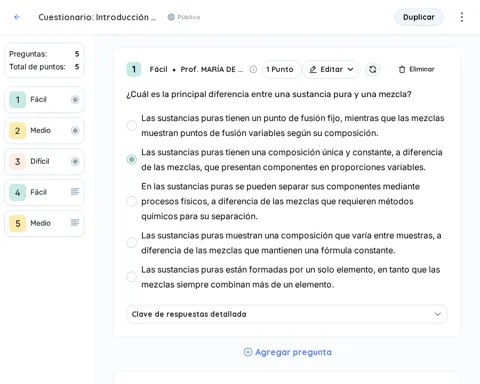Click multiple-choice icon on sidebar question 3
This screenshot has height=384, width=480.
[x=75, y=161]
